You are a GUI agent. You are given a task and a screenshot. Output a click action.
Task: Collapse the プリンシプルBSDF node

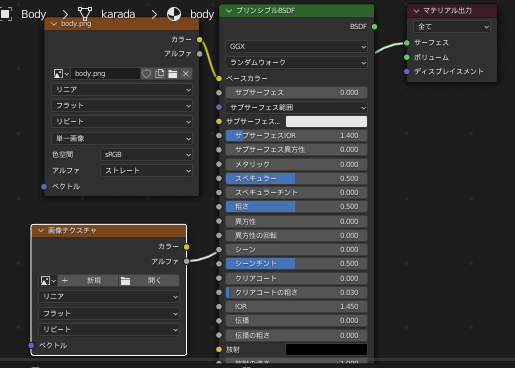[x=229, y=11]
